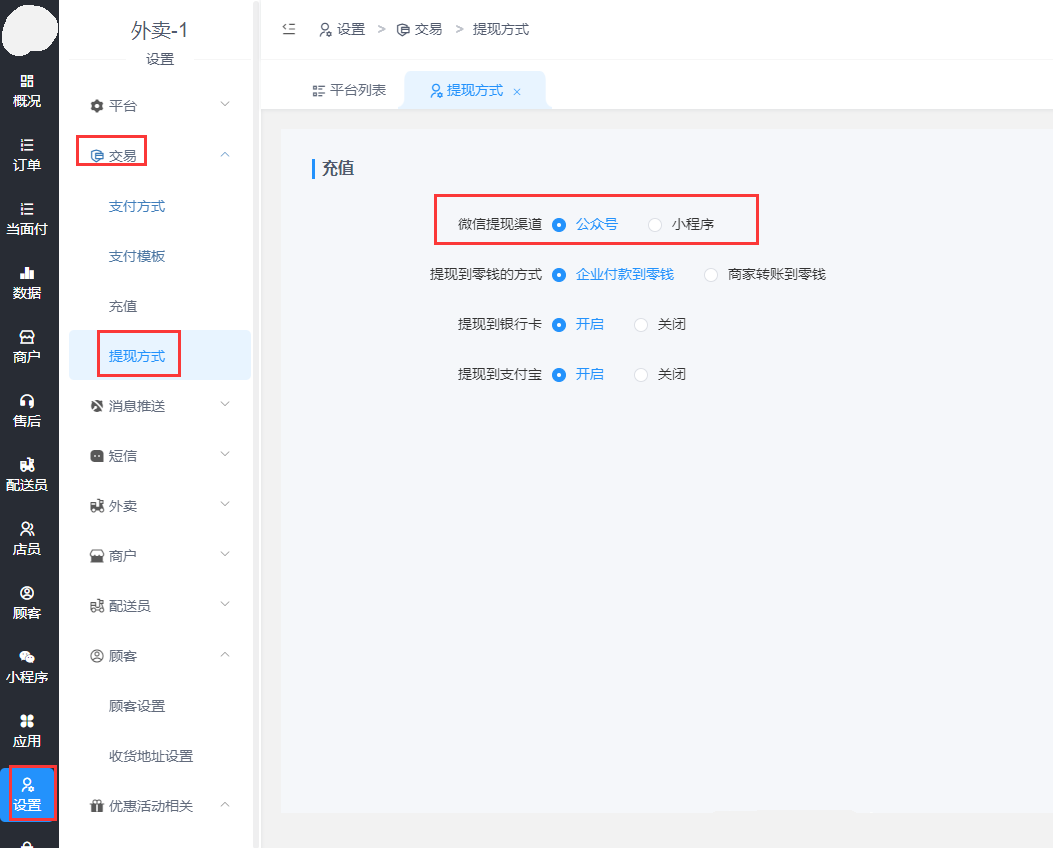Collapse the 交易 menu chevron
Viewport: 1053px width, 848px height.
[225, 154]
